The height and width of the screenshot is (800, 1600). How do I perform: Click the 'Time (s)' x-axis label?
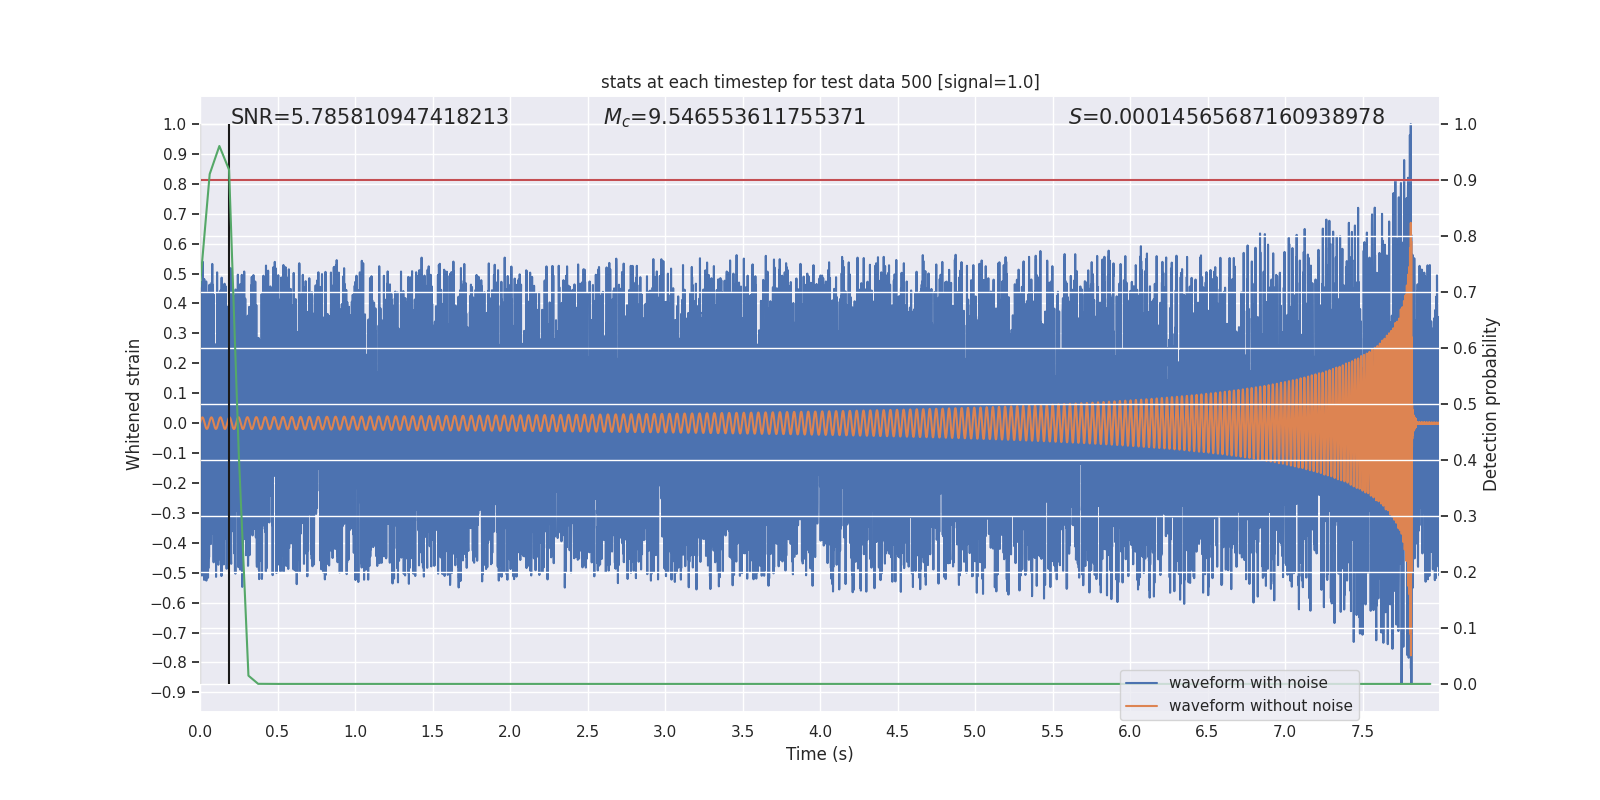point(819,754)
